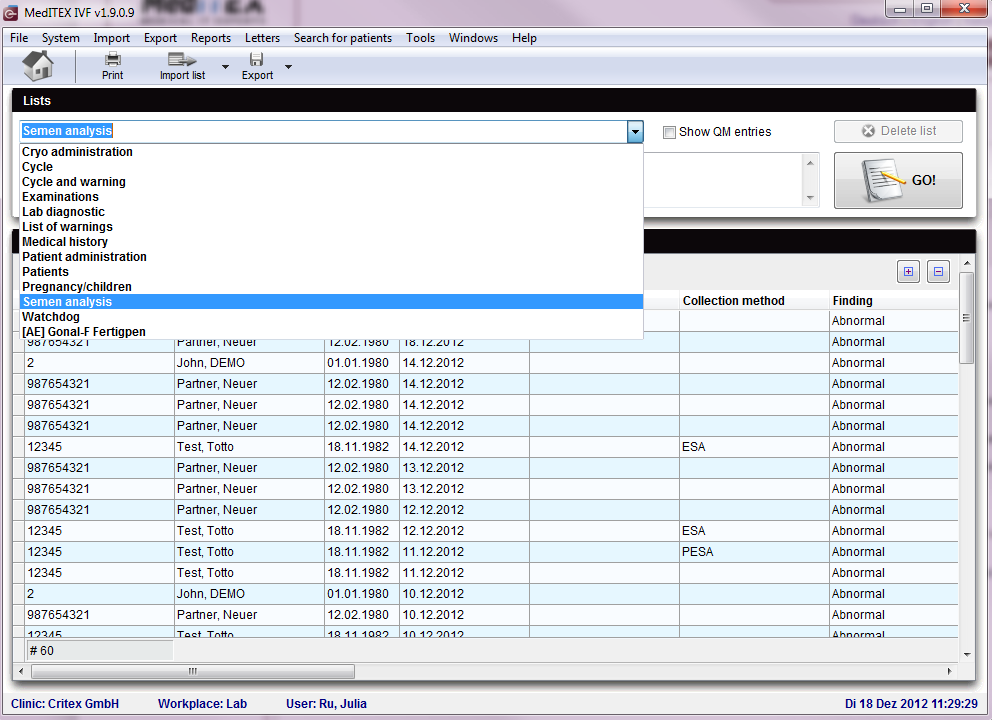Click the PESA collection method cell
The width and height of the screenshot is (992, 720).
[754, 552]
